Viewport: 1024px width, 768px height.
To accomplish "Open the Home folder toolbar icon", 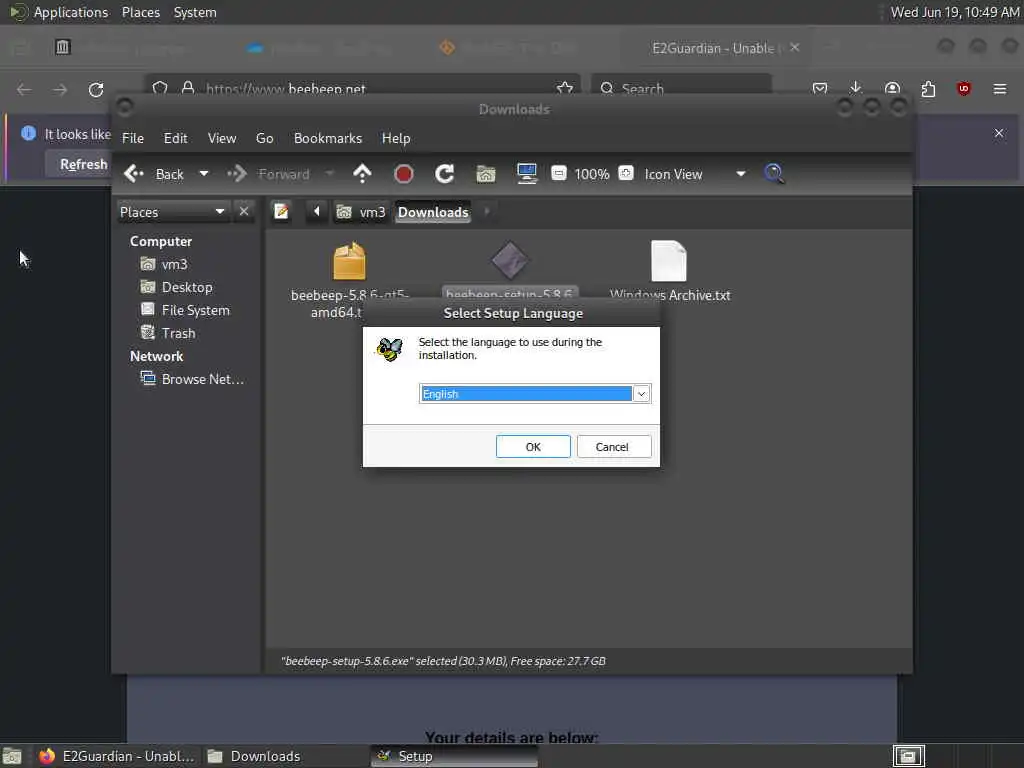I will [x=486, y=174].
